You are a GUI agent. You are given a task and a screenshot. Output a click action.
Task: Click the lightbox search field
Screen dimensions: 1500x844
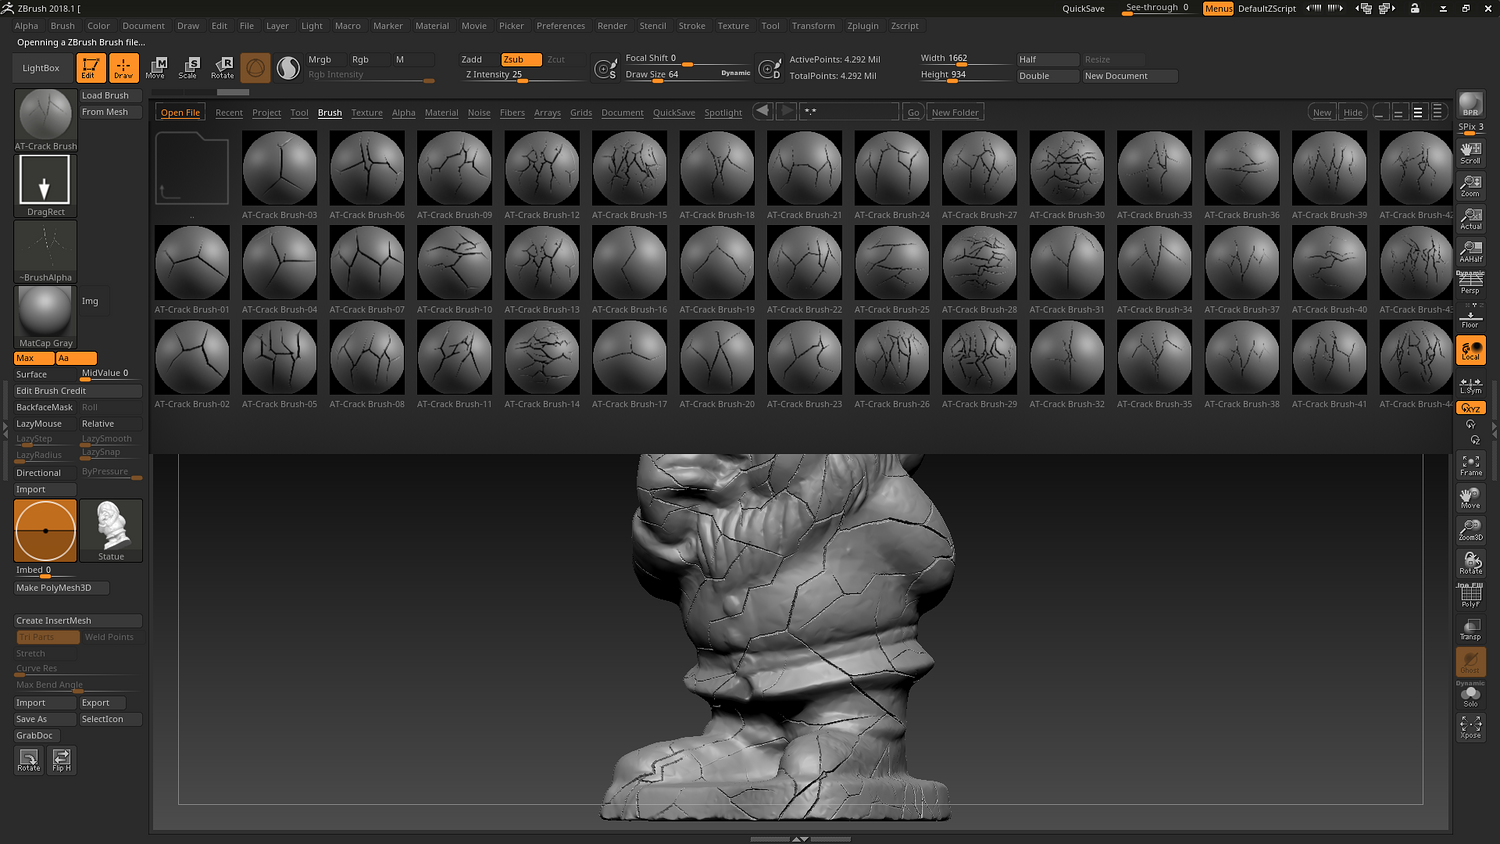pos(849,112)
